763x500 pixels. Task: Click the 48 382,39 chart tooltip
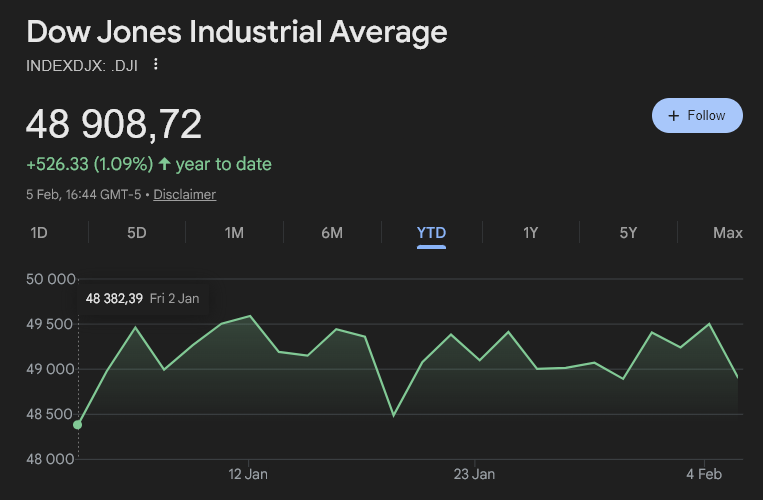tap(145, 298)
